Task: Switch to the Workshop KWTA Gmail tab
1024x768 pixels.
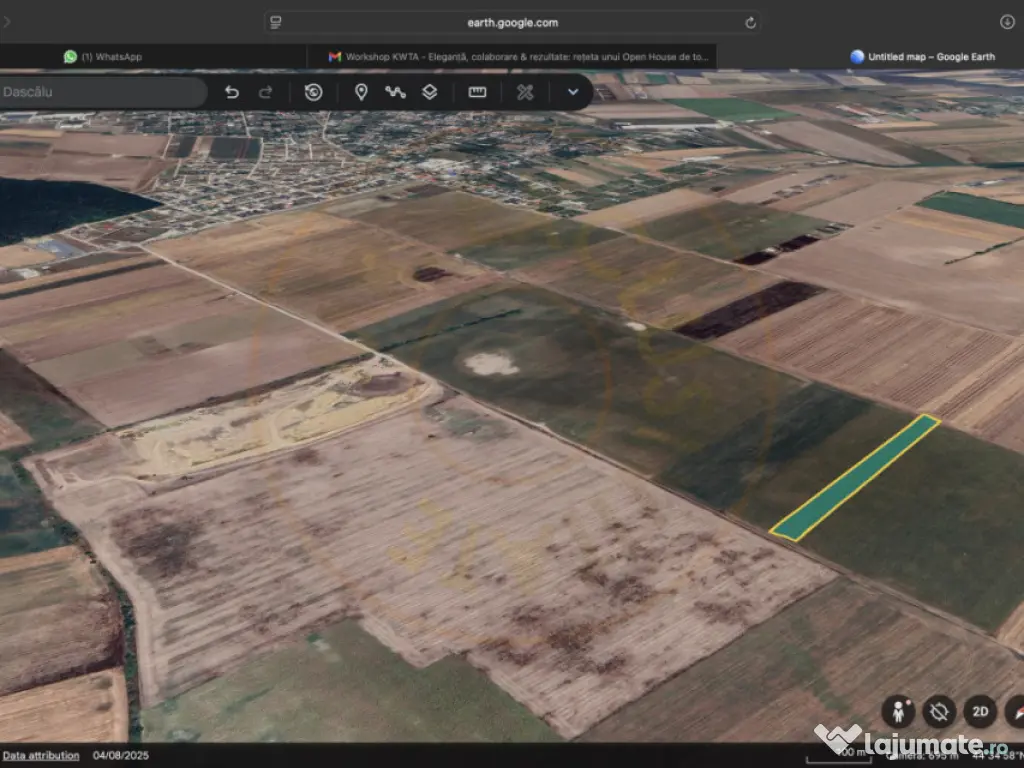Action: tap(518, 57)
